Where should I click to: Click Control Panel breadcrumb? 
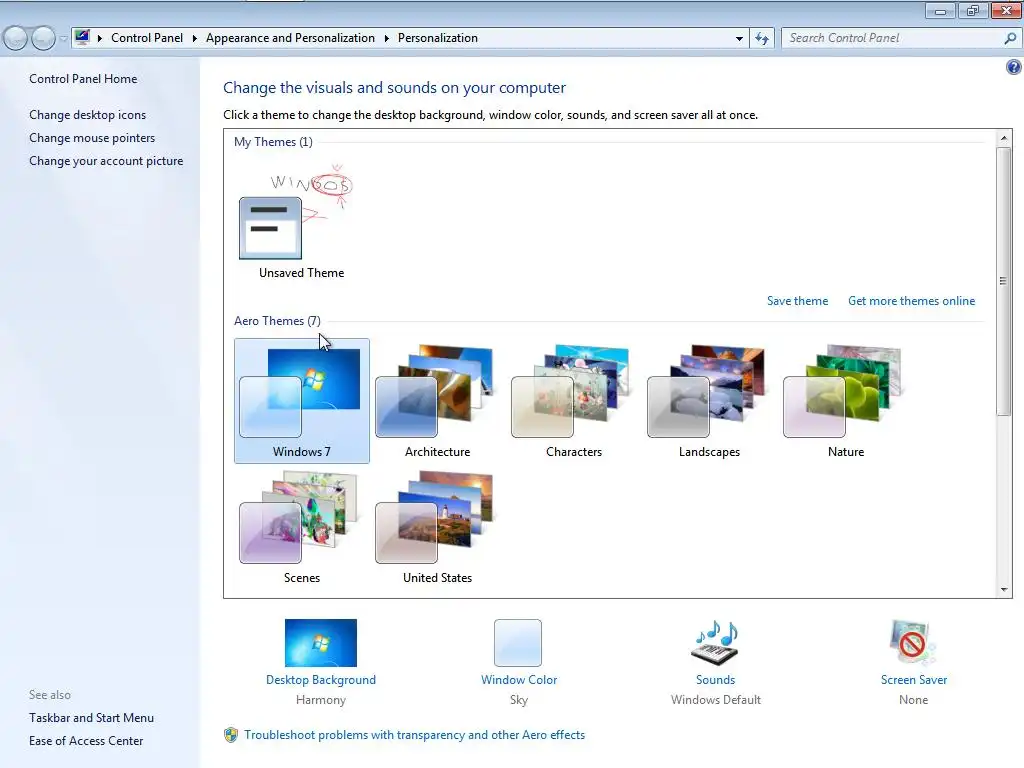coord(147,38)
